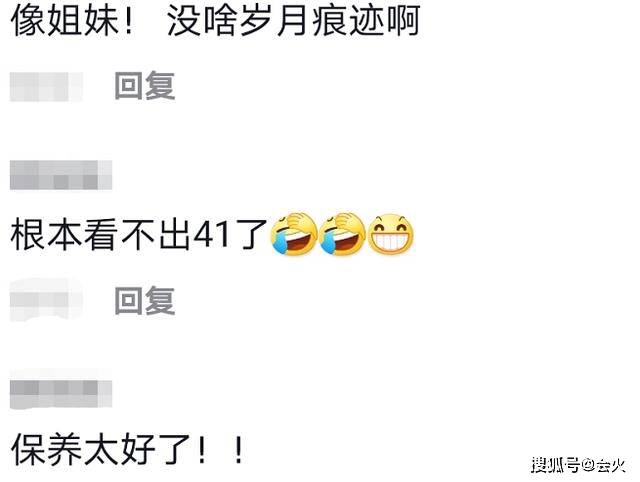Click the 搜狐号 watermark text

click(x=555, y=465)
